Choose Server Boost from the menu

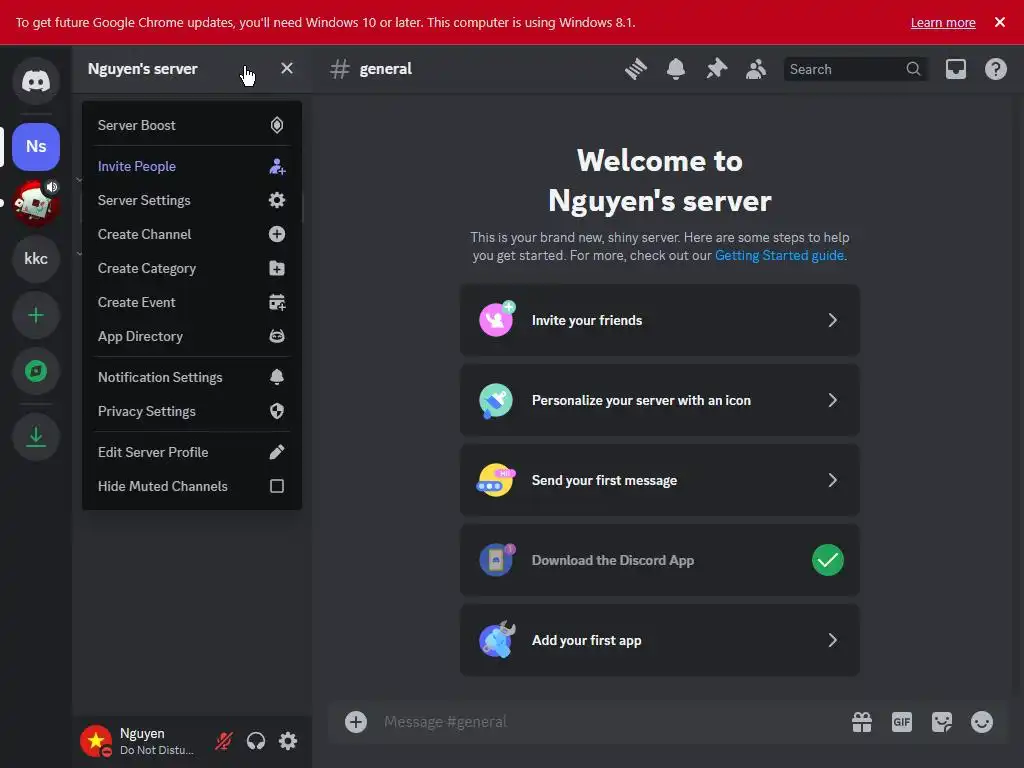coord(191,125)
